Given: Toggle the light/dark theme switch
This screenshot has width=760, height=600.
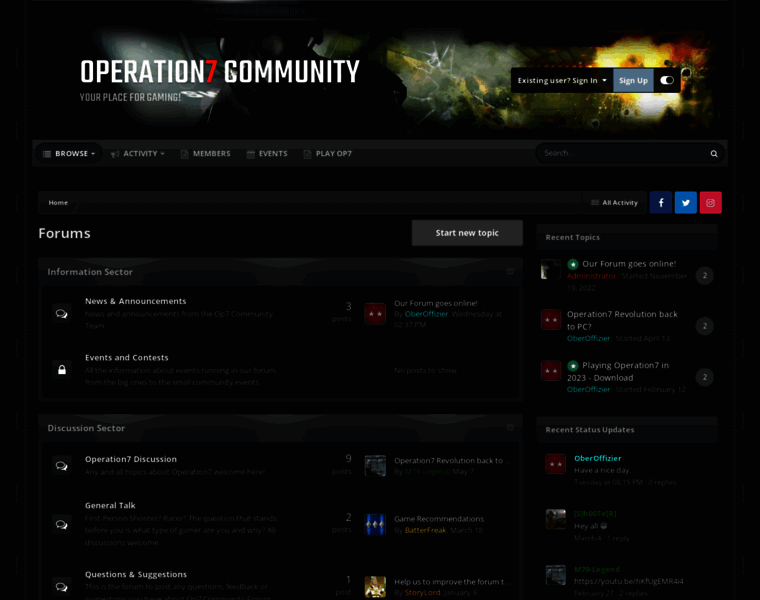Looking at the screenshot, I should [x=667, y=80].
